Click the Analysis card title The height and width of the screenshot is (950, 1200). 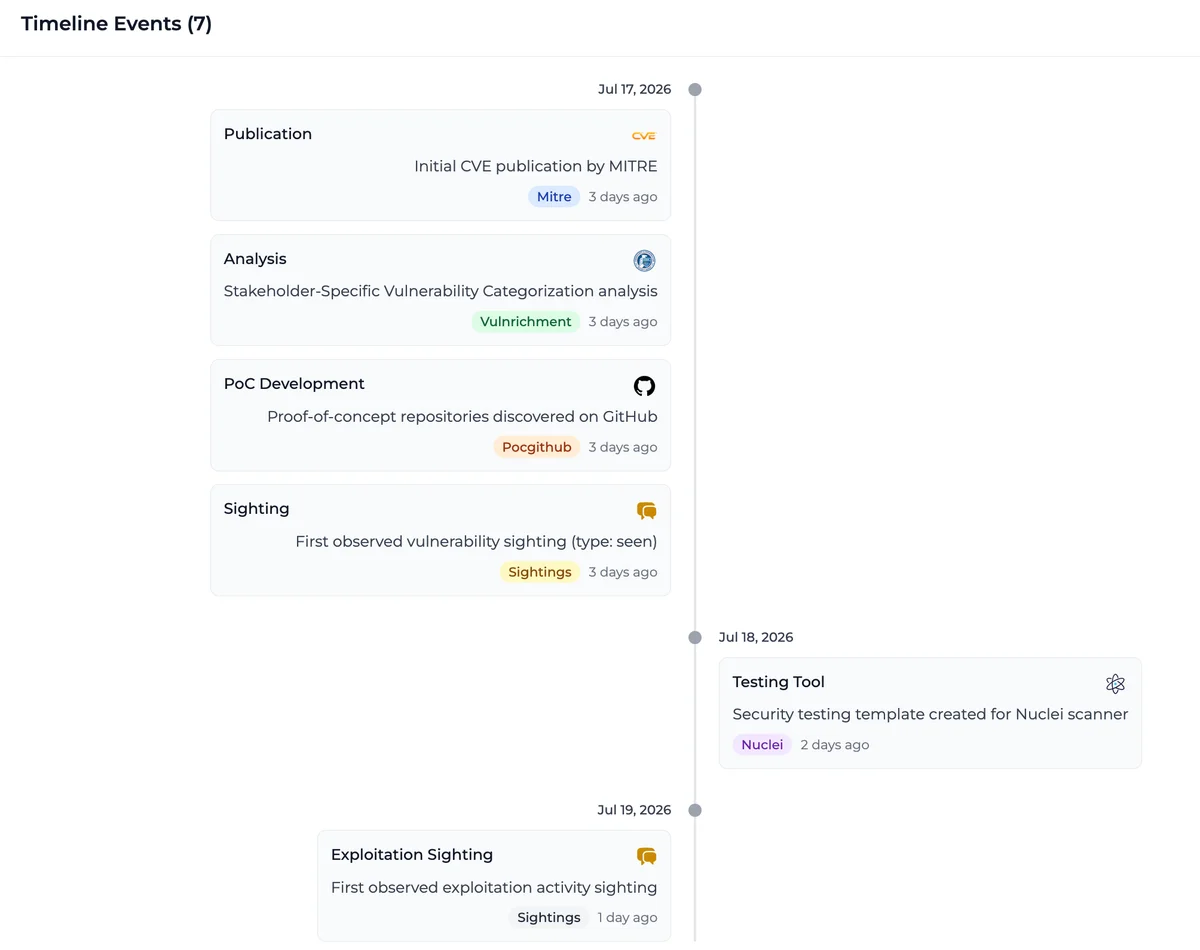point(255,259)
